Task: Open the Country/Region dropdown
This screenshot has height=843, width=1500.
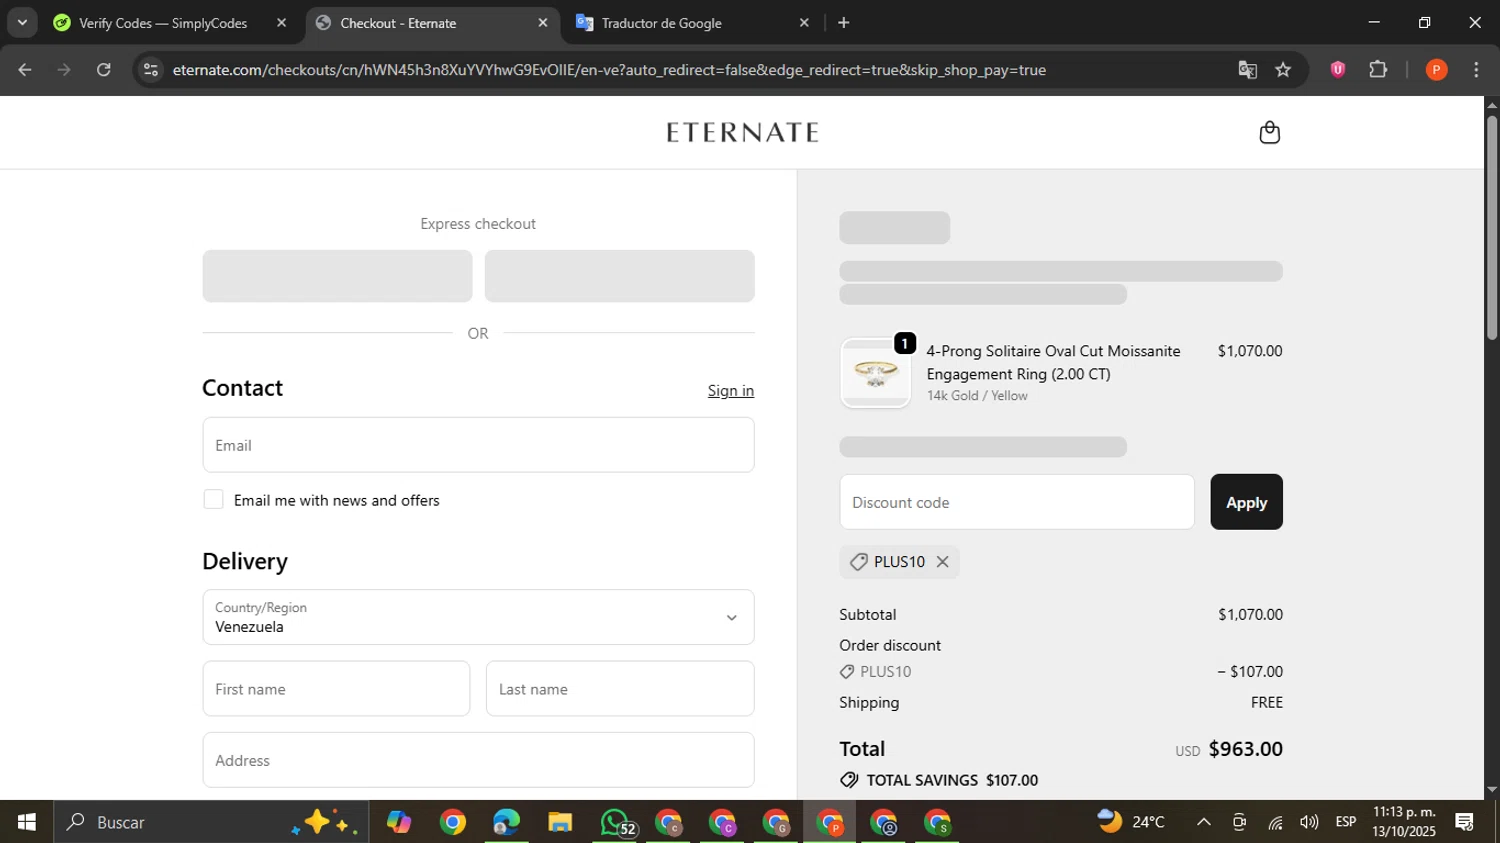Action: pyautogui.click(x=478, y=617)
